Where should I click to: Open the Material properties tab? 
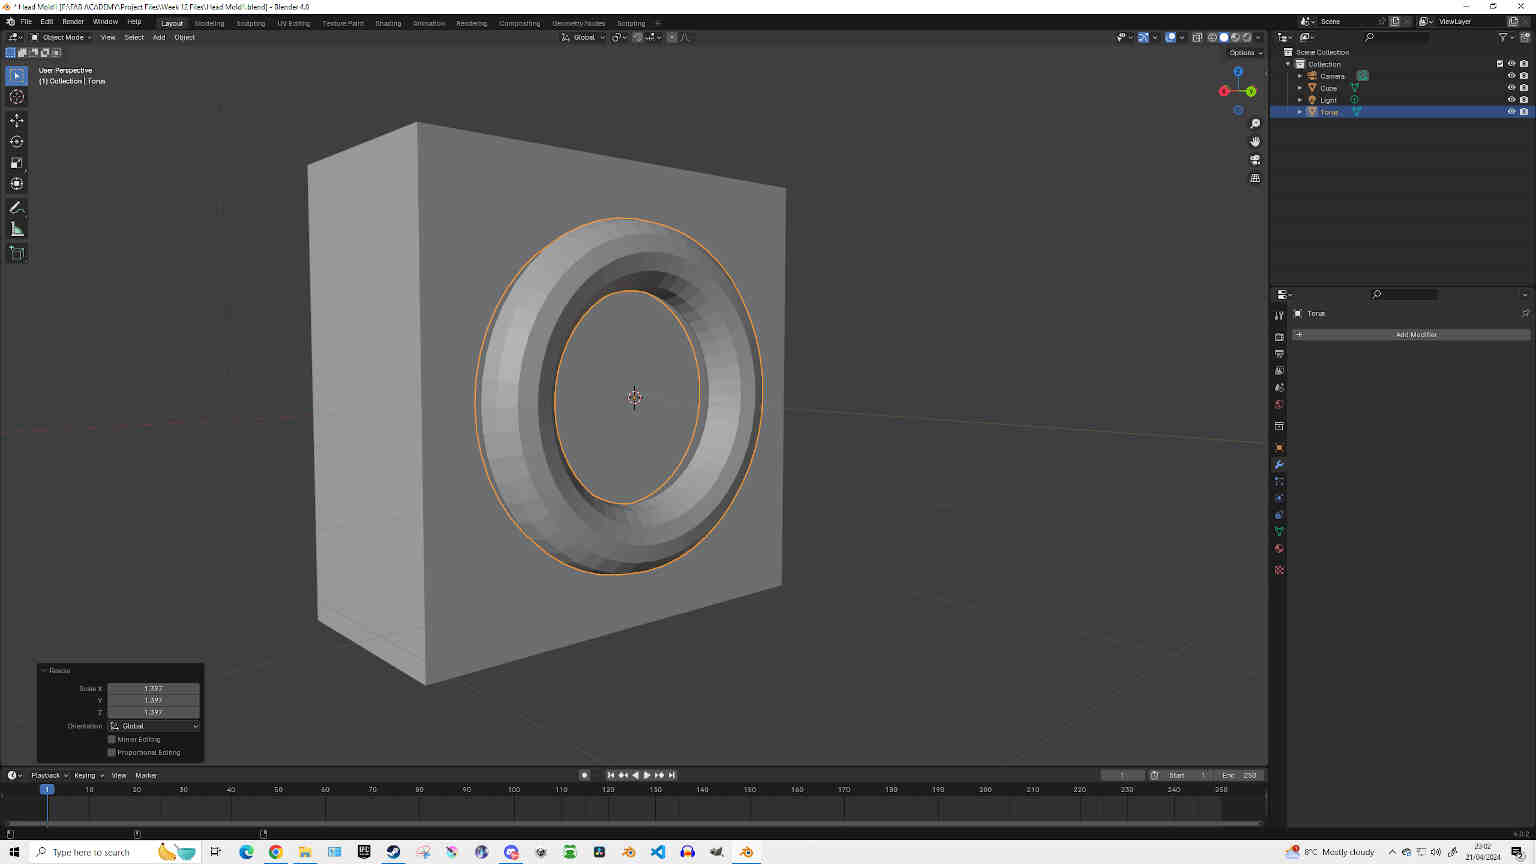1279,548
